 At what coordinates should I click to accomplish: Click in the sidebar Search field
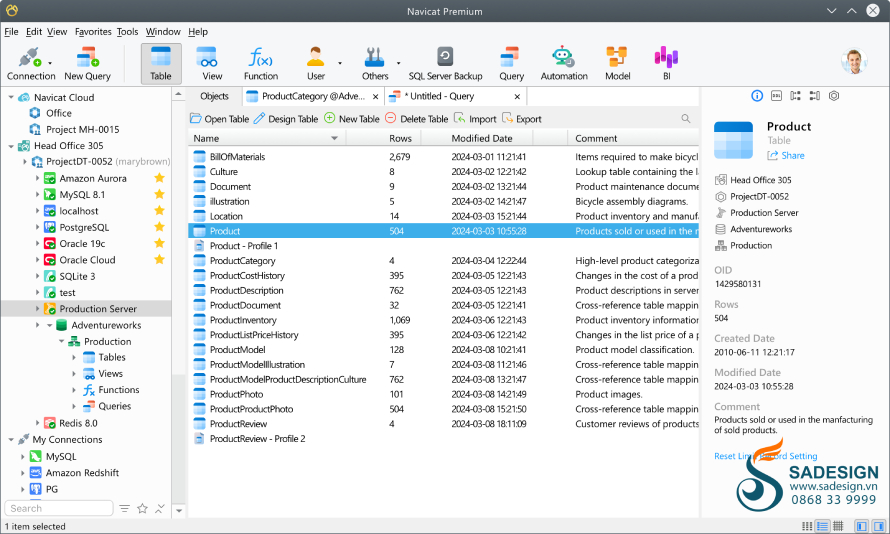coord(59,508)
